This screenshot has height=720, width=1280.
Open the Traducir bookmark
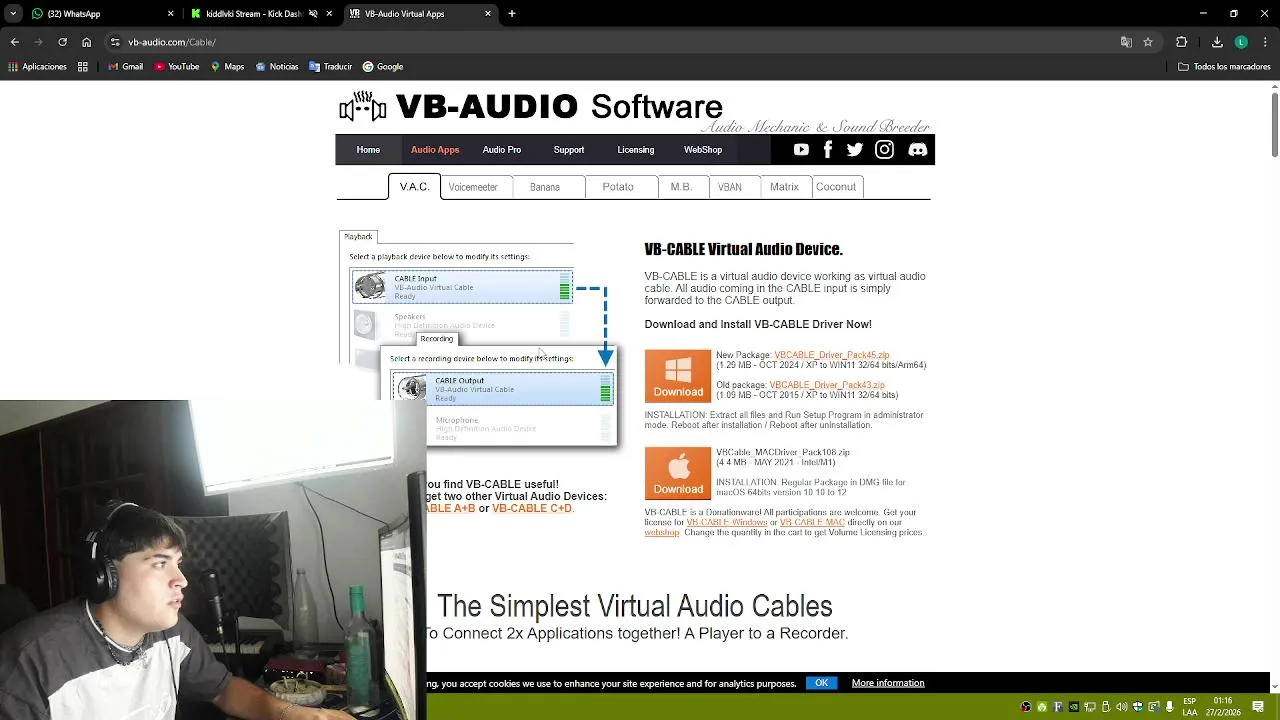click(331, 67)
